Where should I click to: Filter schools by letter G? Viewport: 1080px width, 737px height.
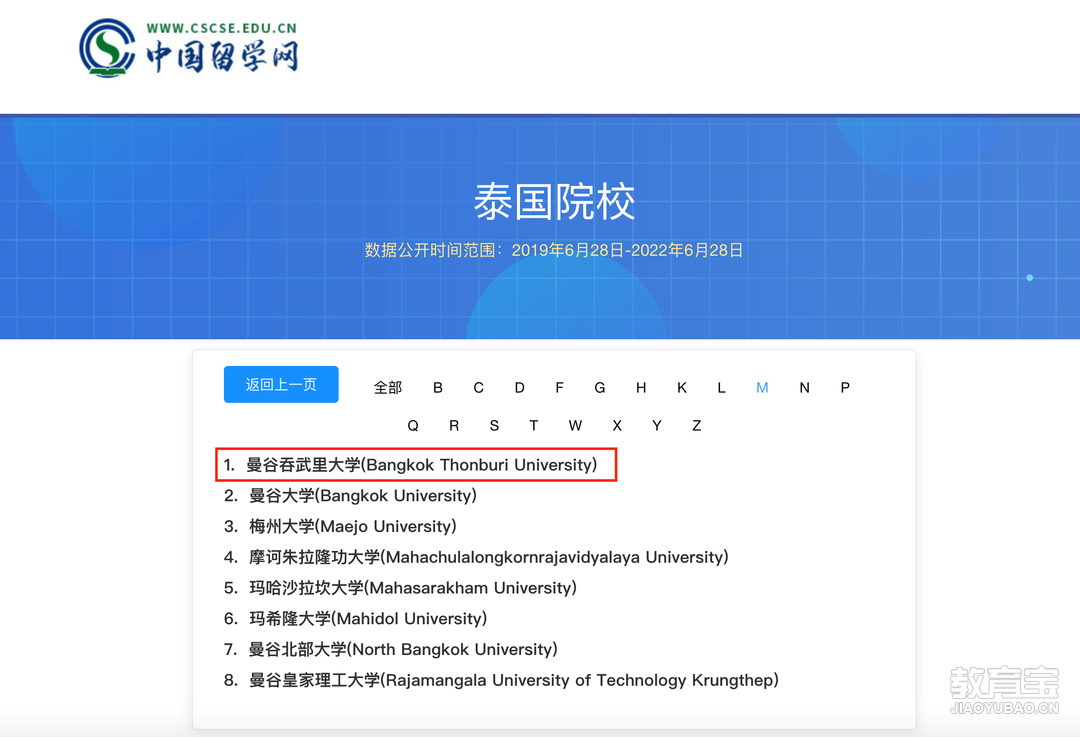tap(600, 388)
